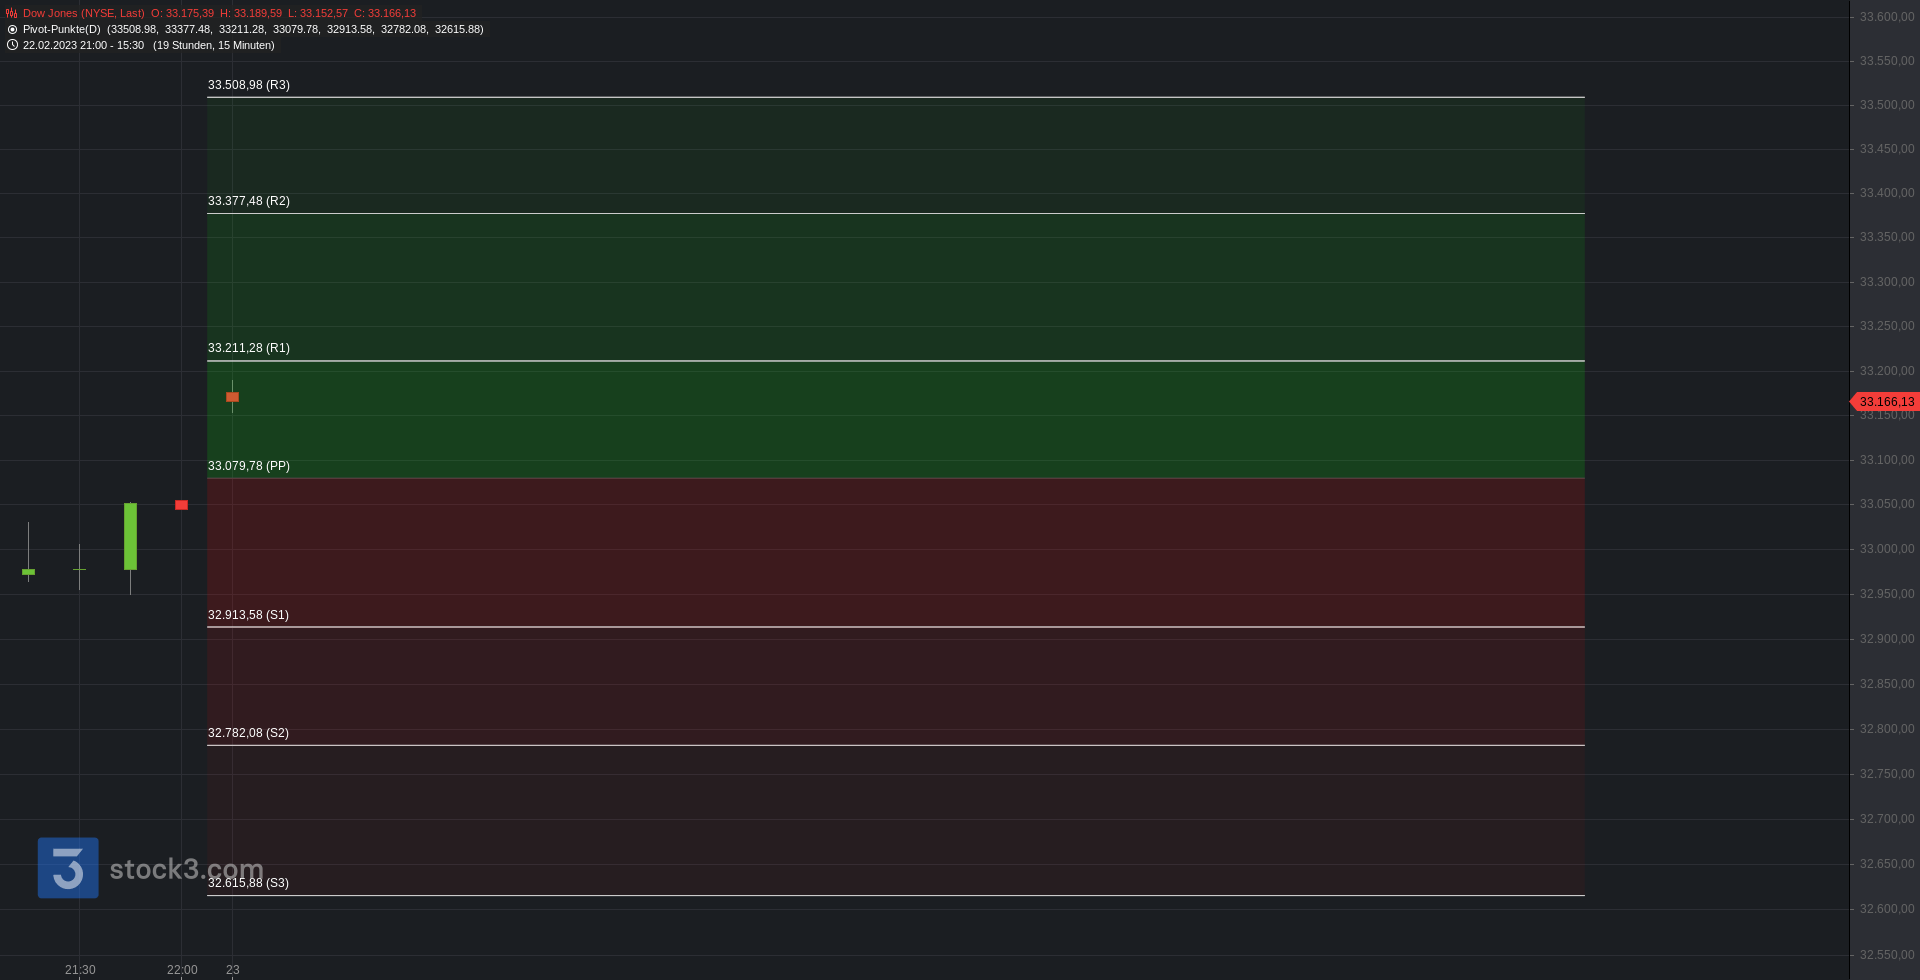The width and height of the screenshot is (1920, 980).
Task: Click the Dow Jones (NYSE, Last) title
Action: (x=84, y=13)
